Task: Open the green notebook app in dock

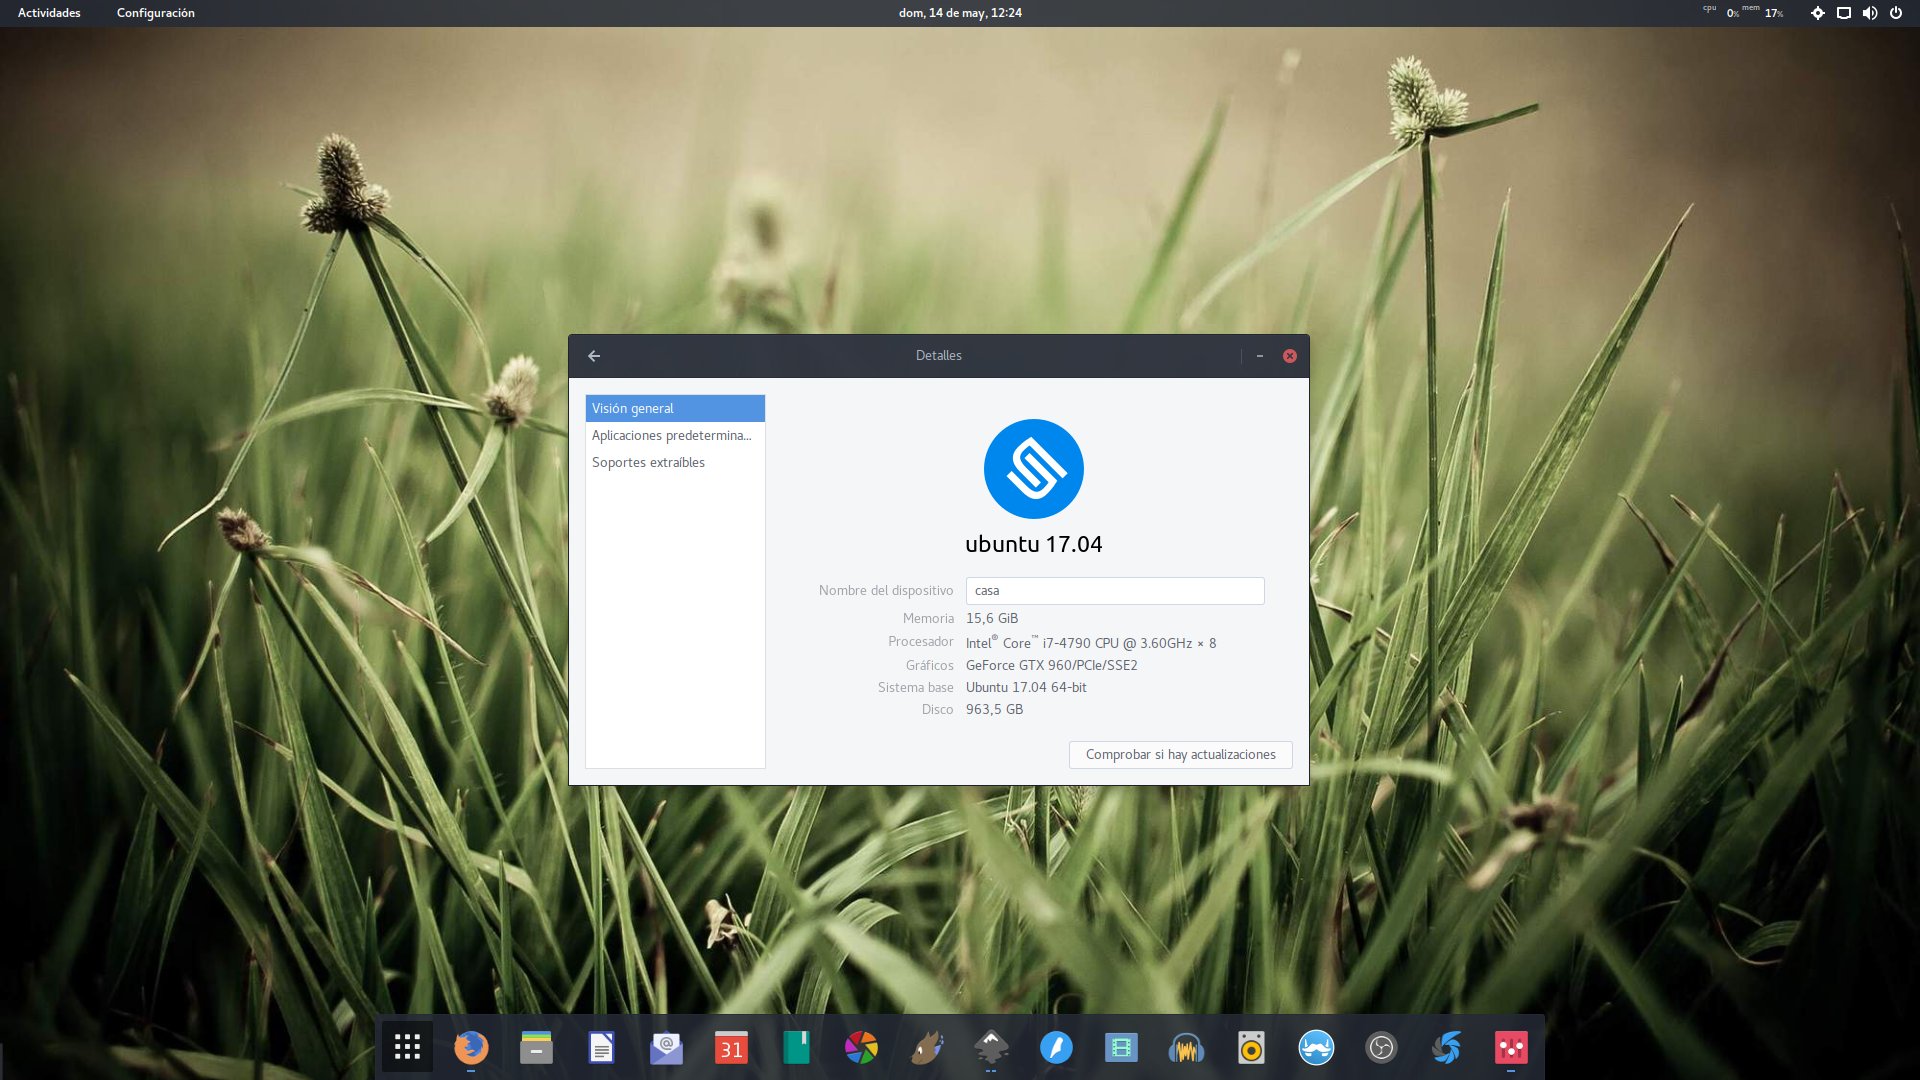Action: tap(796, 1047)
